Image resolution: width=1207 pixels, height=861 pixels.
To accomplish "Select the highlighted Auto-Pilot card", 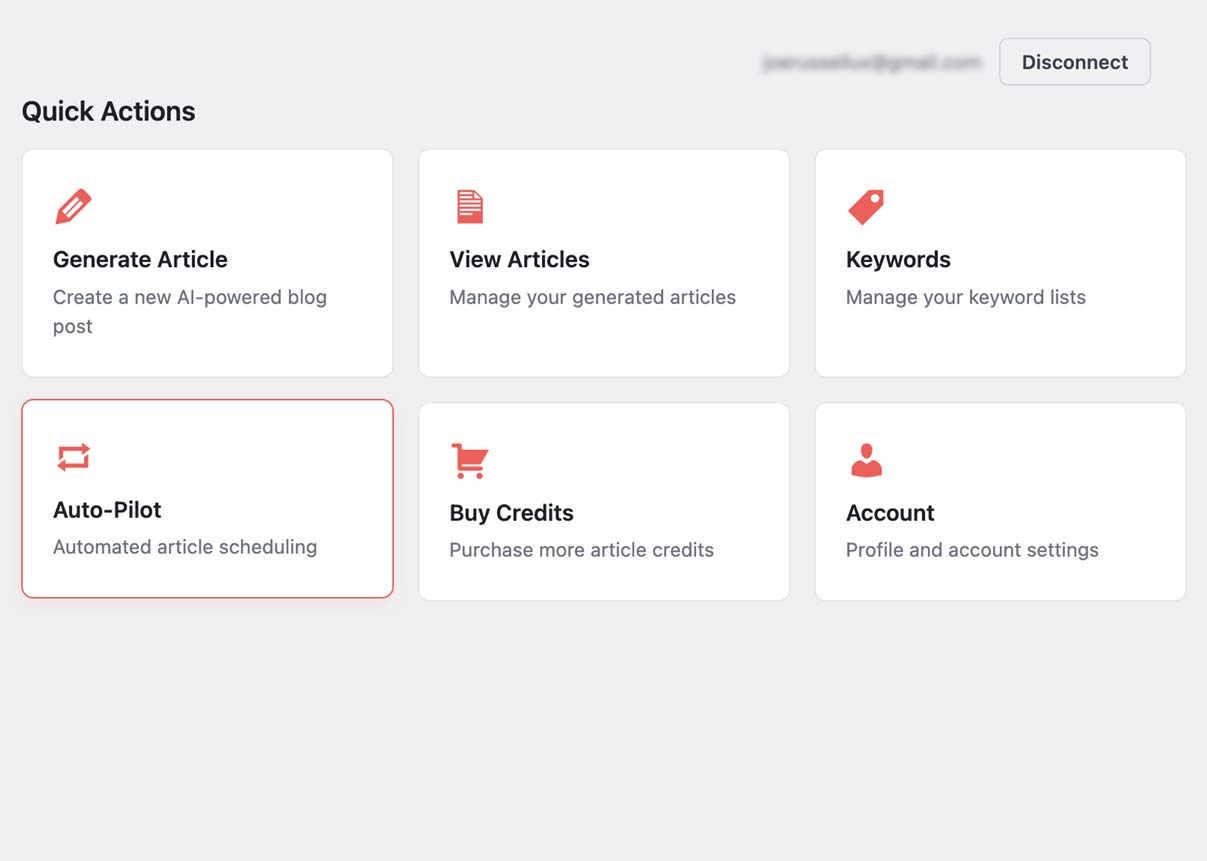I will tap(207, 499).
